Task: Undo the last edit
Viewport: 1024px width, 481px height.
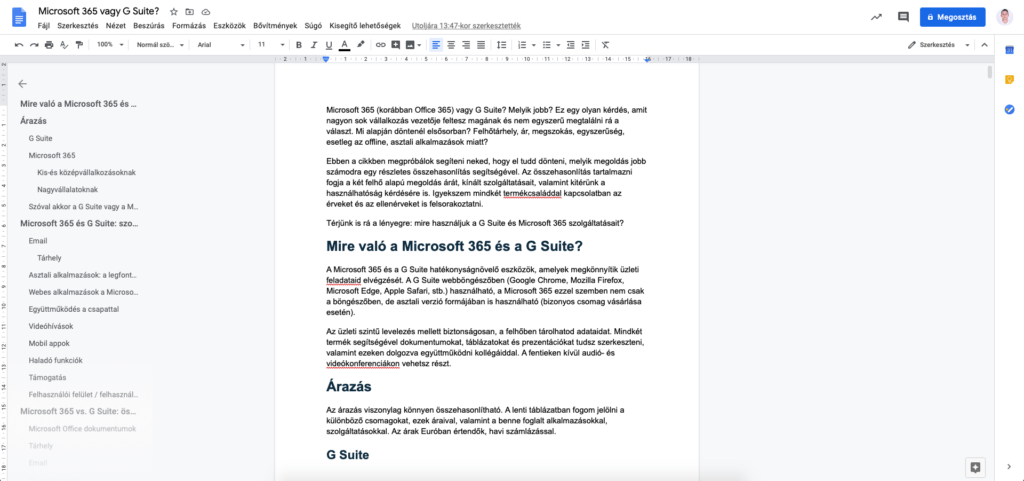Action: click(19, 45)
